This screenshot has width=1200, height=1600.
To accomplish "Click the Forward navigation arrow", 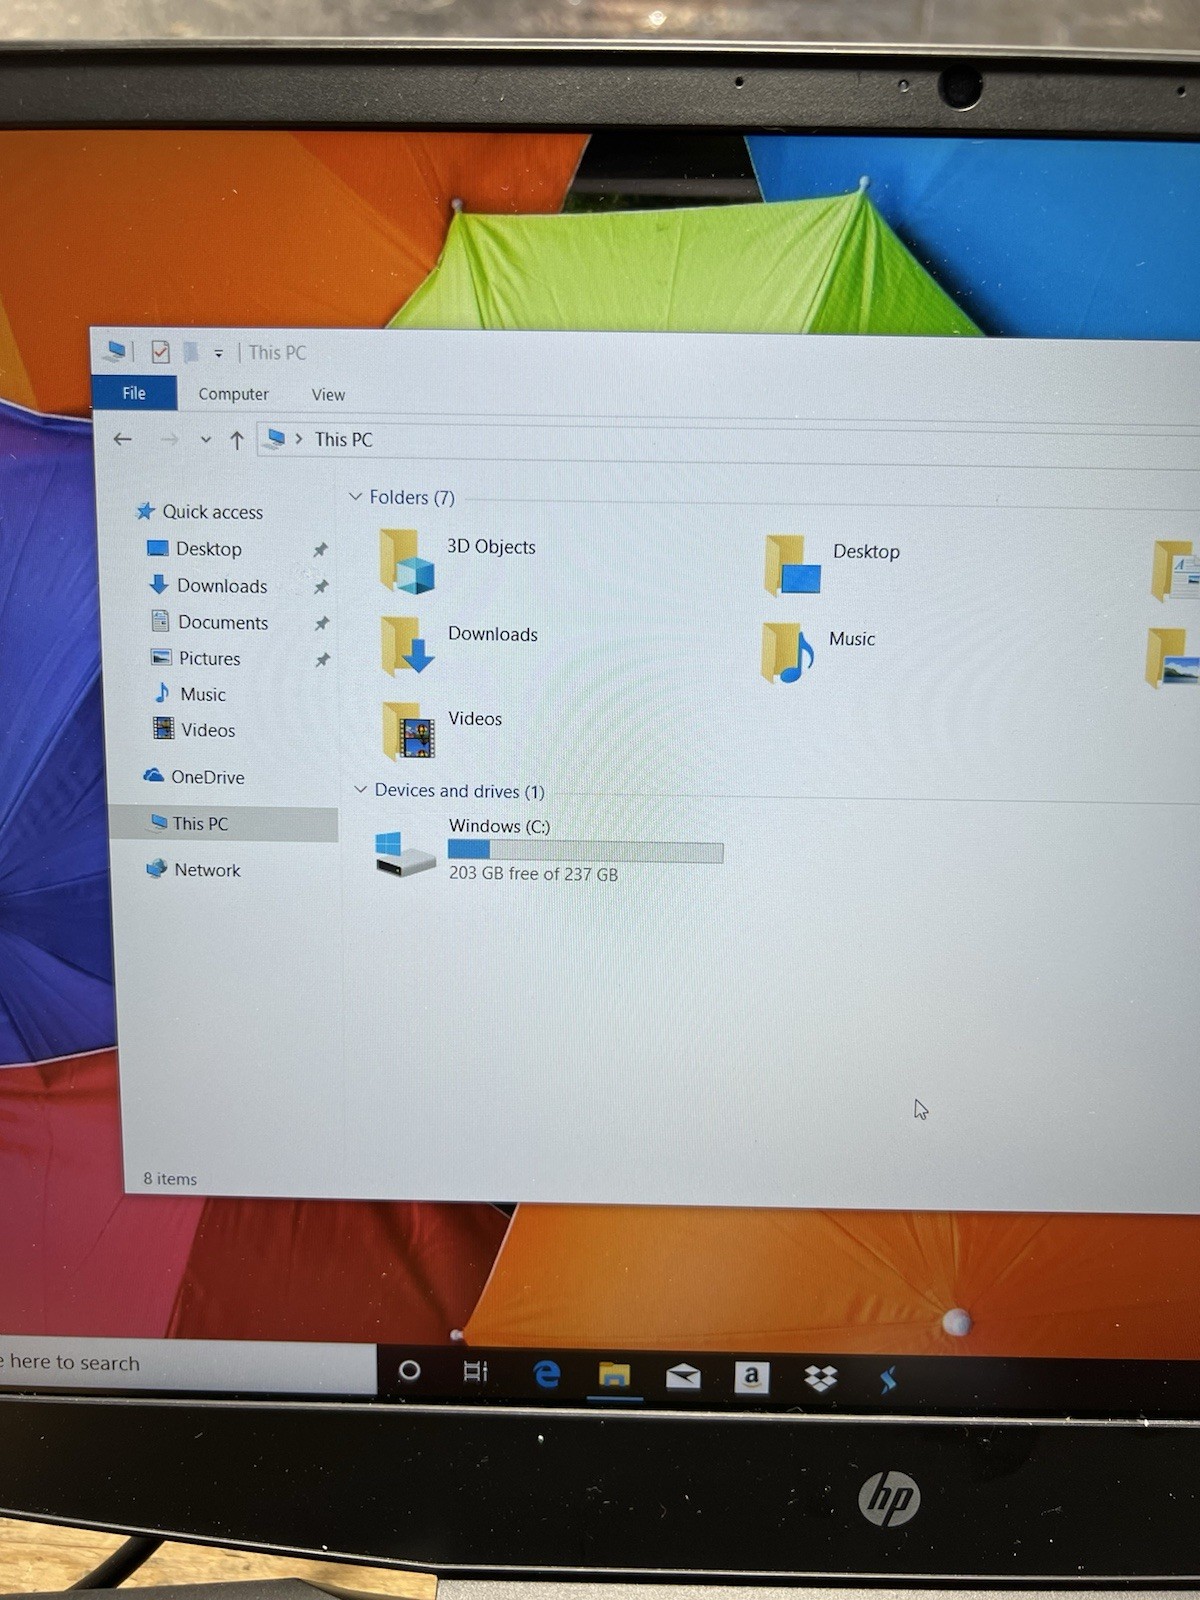I will (x=169, y=440).
